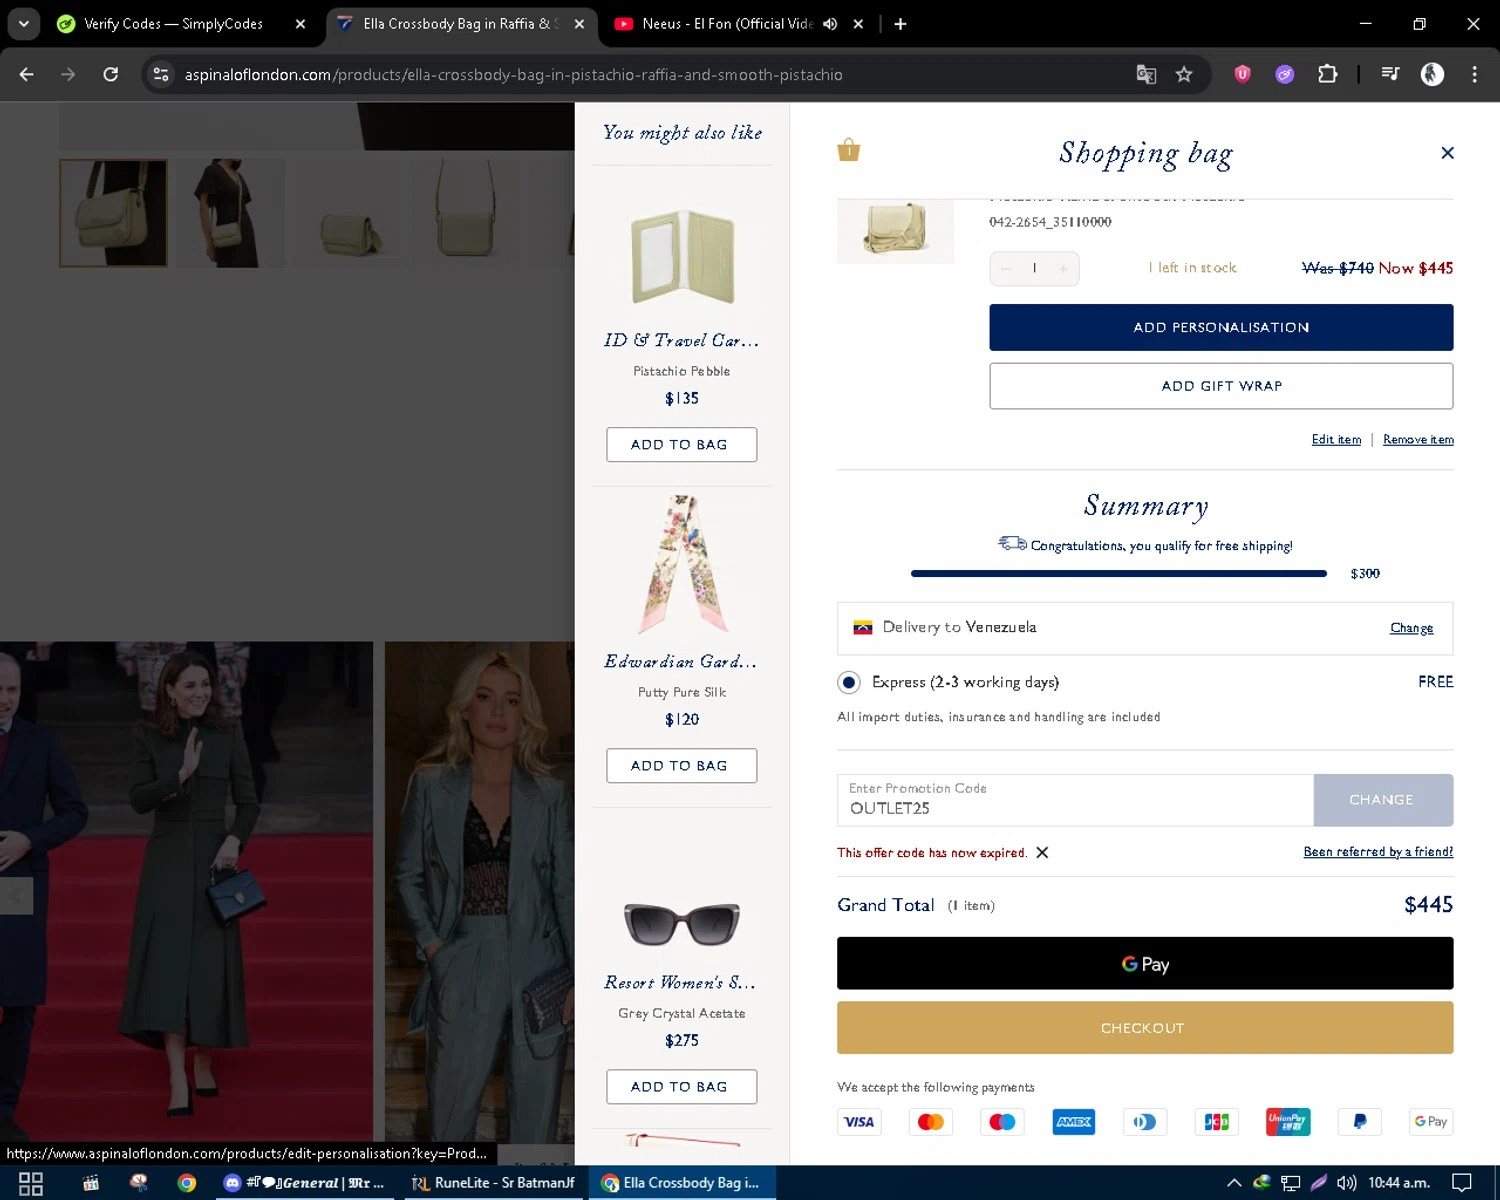This screenshot has width=1500, height=1200.
Task: Close the Verify Codes tab
Action: [x=300, y=24]
